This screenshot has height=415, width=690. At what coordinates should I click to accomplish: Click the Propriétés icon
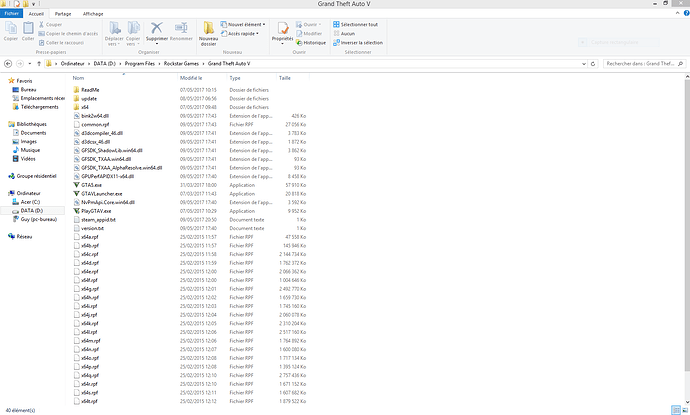(x=283, y=30)
